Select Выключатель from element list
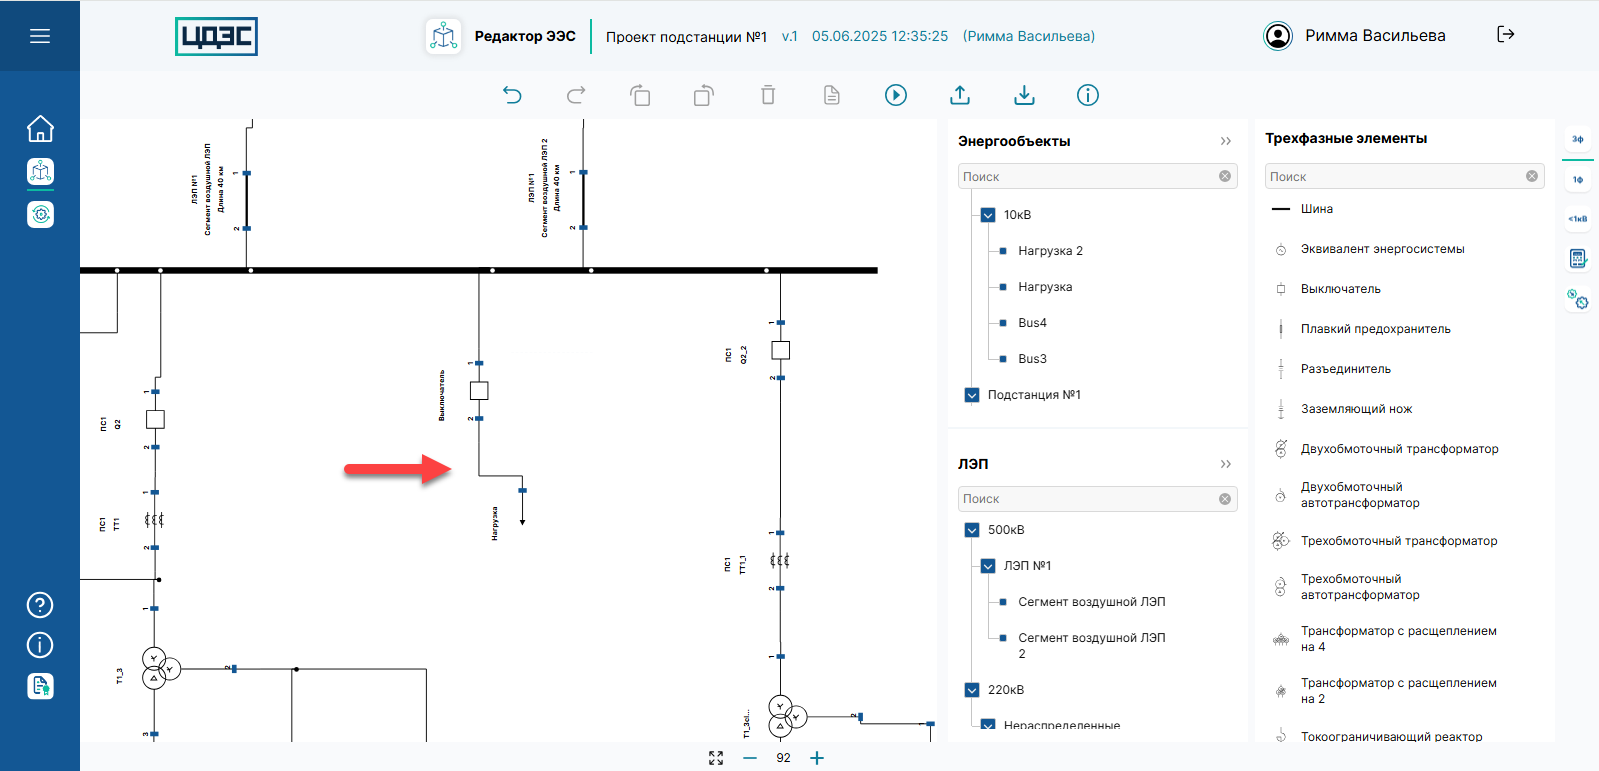This screenshot has height=771, width=1599. pyautogui.click(x=1340, y=289)
